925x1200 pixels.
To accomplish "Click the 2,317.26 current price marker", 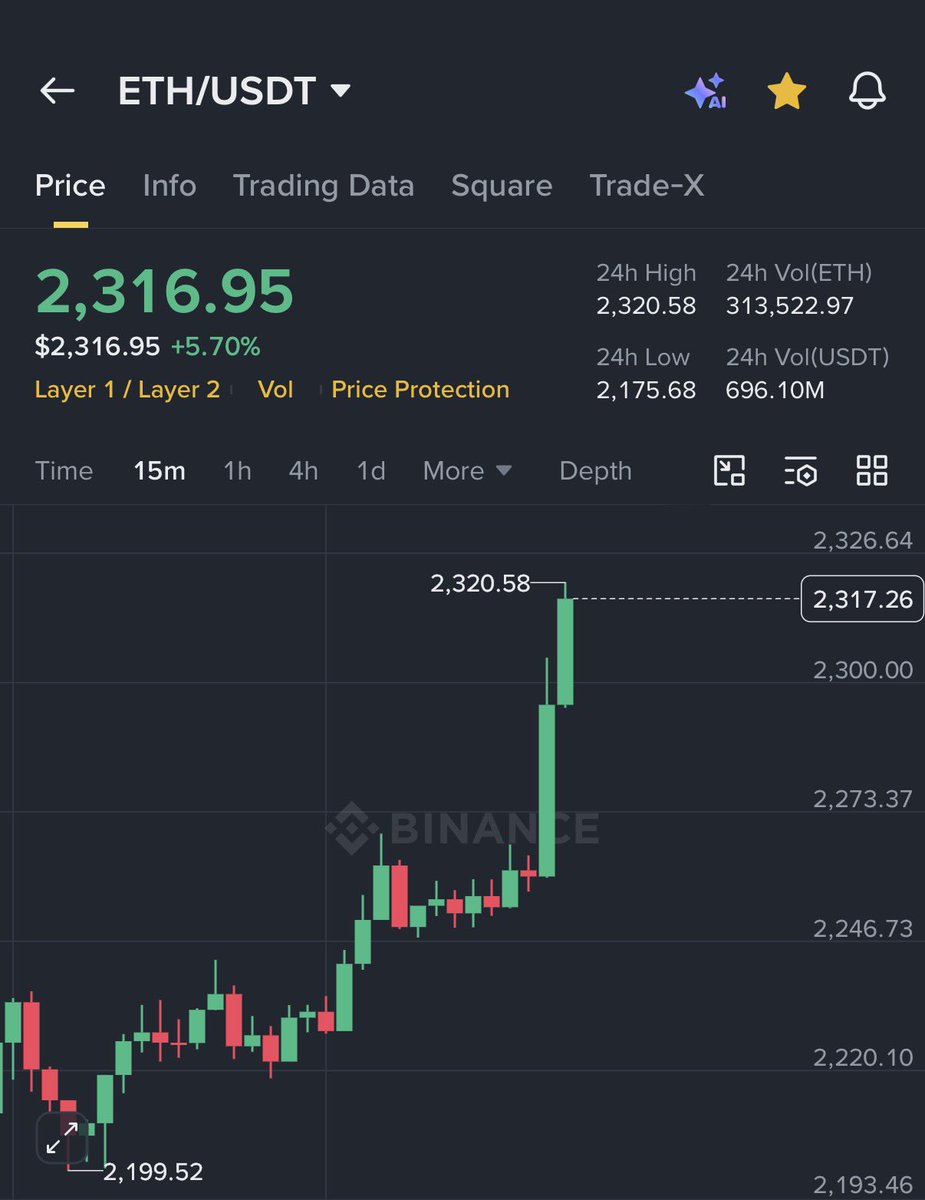I will 862,599.
